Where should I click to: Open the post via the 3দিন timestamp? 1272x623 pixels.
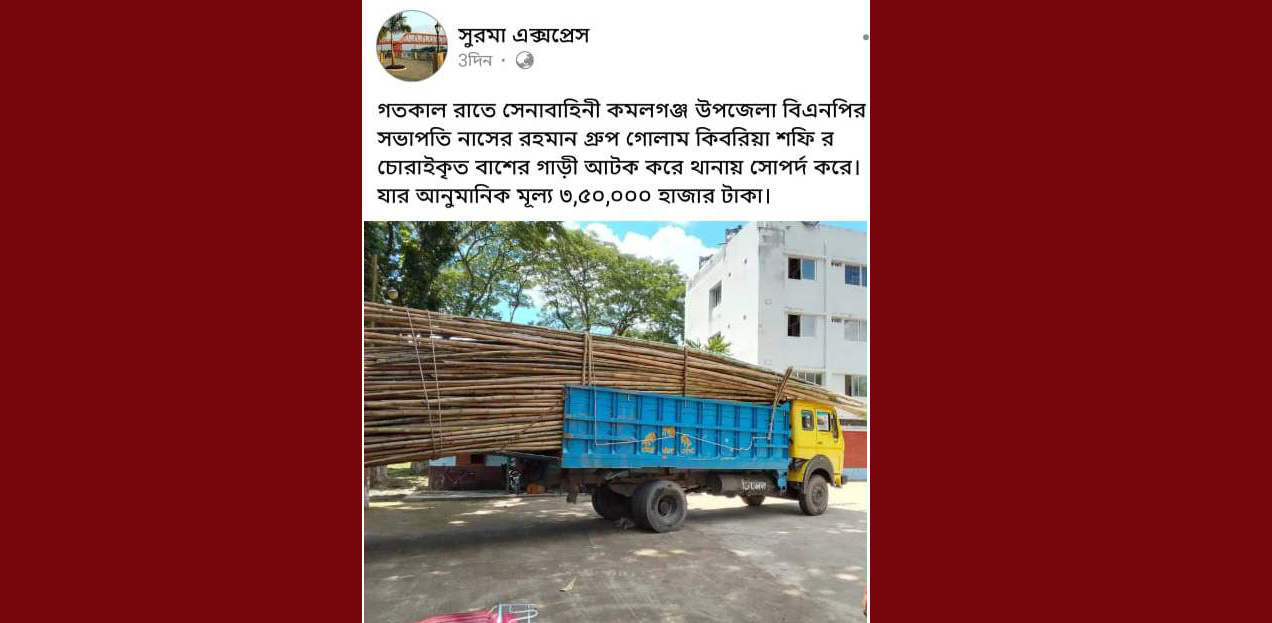coord(475,60)
